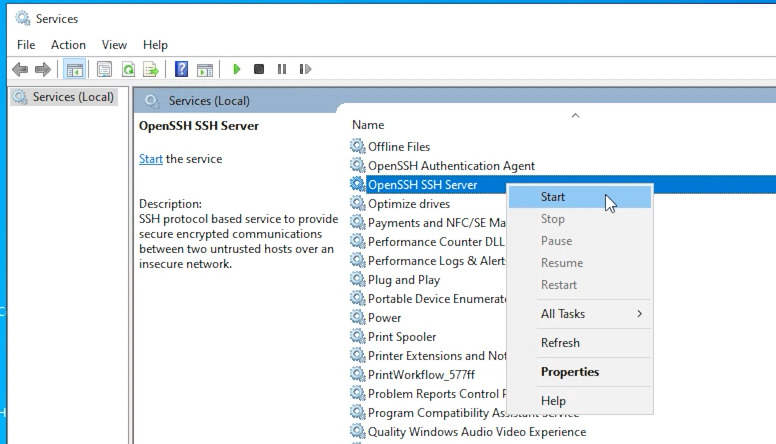Click the gear icon beside OpenSSH SSH Server
This screenshot has height=444, width=776.
(357, 184)
